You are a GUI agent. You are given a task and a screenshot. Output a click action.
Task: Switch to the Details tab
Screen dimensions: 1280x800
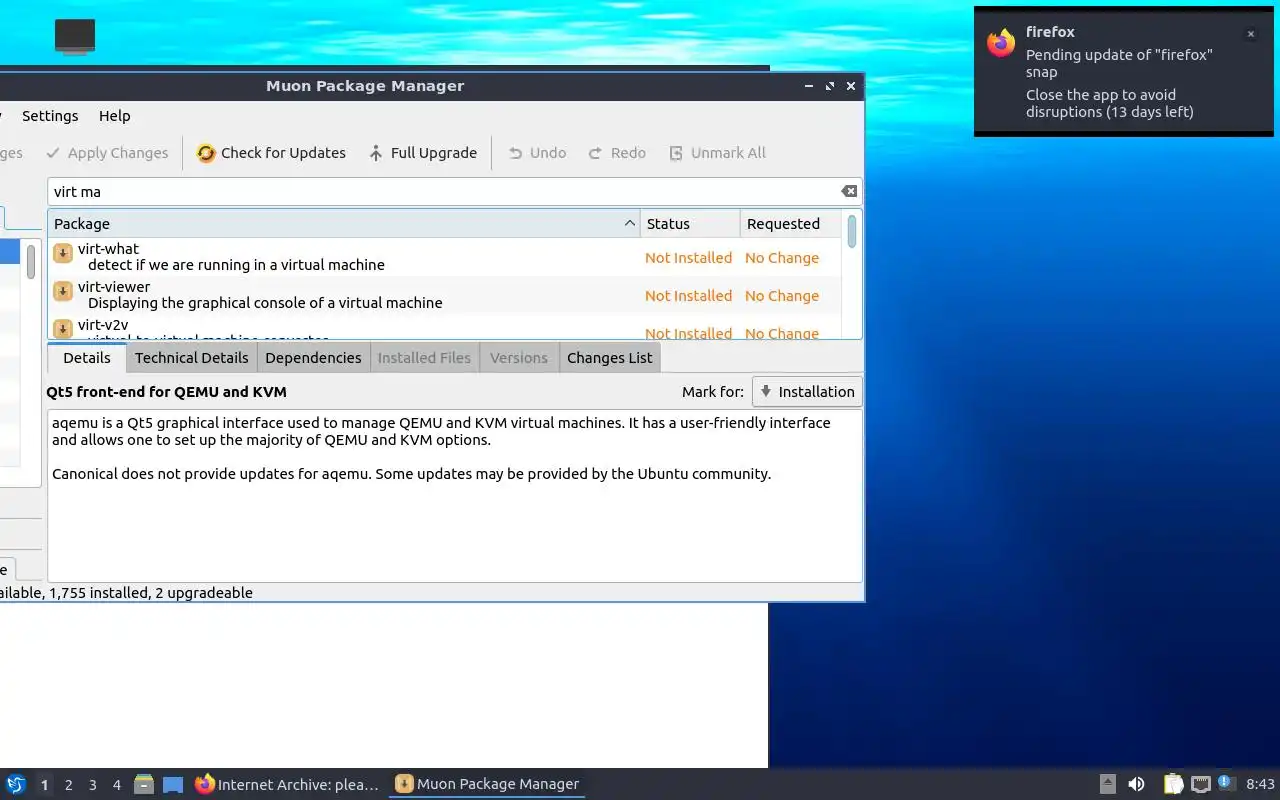click(87, 358)
